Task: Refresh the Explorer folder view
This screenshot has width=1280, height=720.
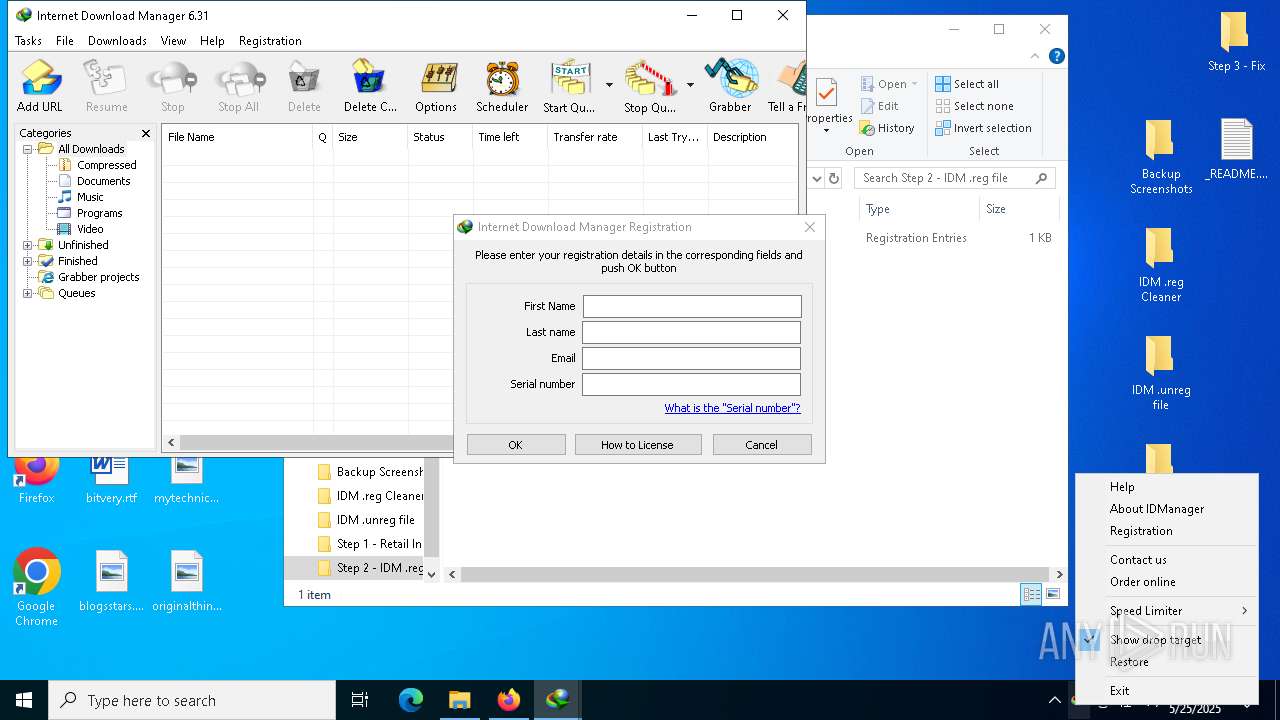Action: pyautogui.click(x=834, y=178)
